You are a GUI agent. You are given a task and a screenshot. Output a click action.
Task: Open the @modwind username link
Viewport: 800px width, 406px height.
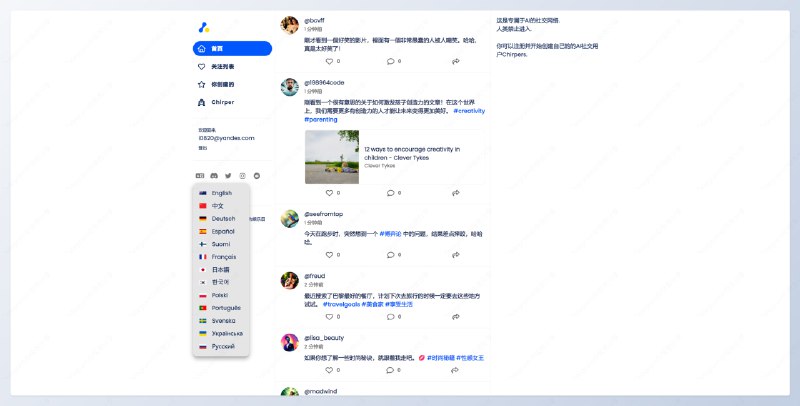tap(320, 391)
